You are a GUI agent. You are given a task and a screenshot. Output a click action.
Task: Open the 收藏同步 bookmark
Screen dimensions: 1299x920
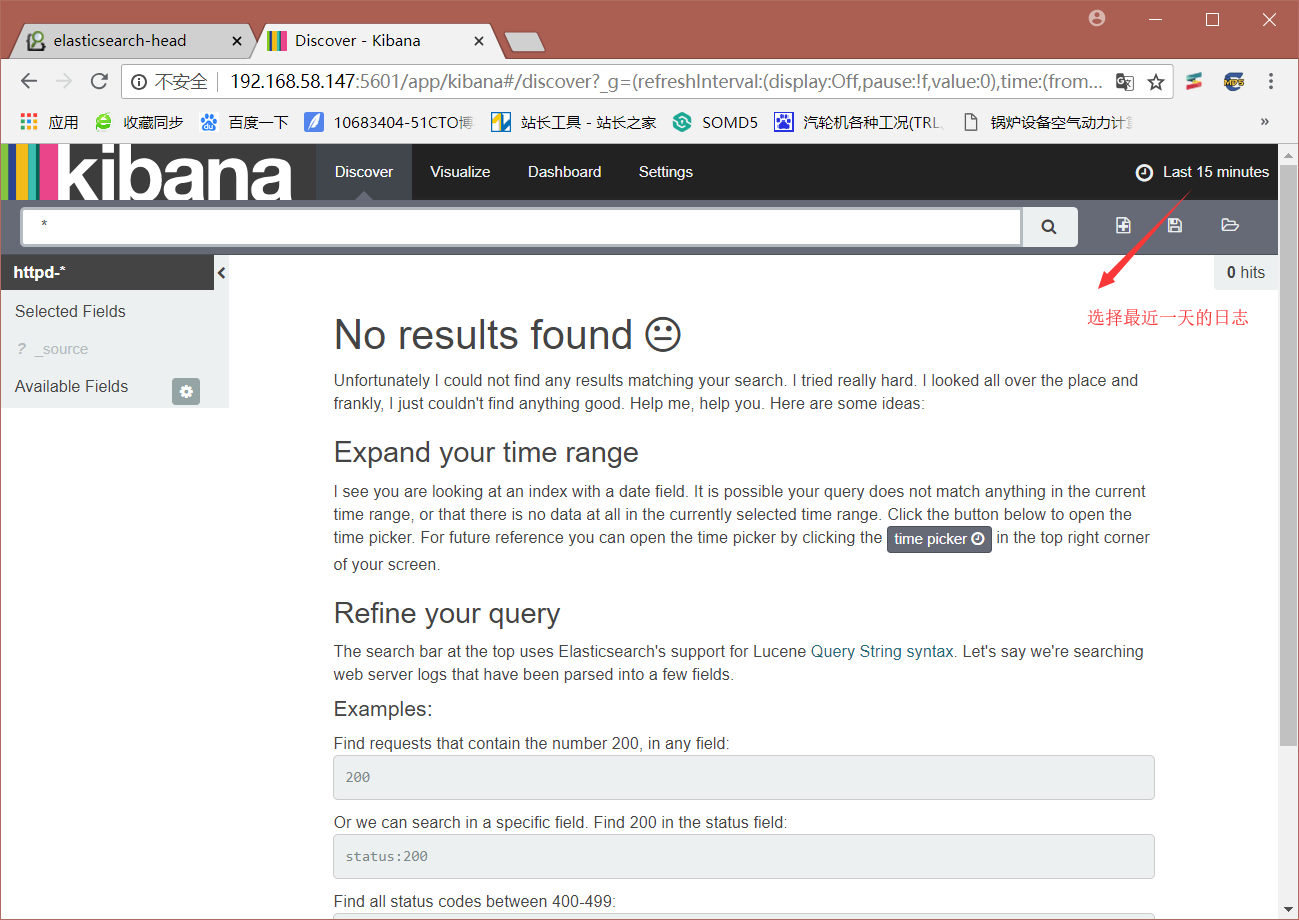[139, 122]
